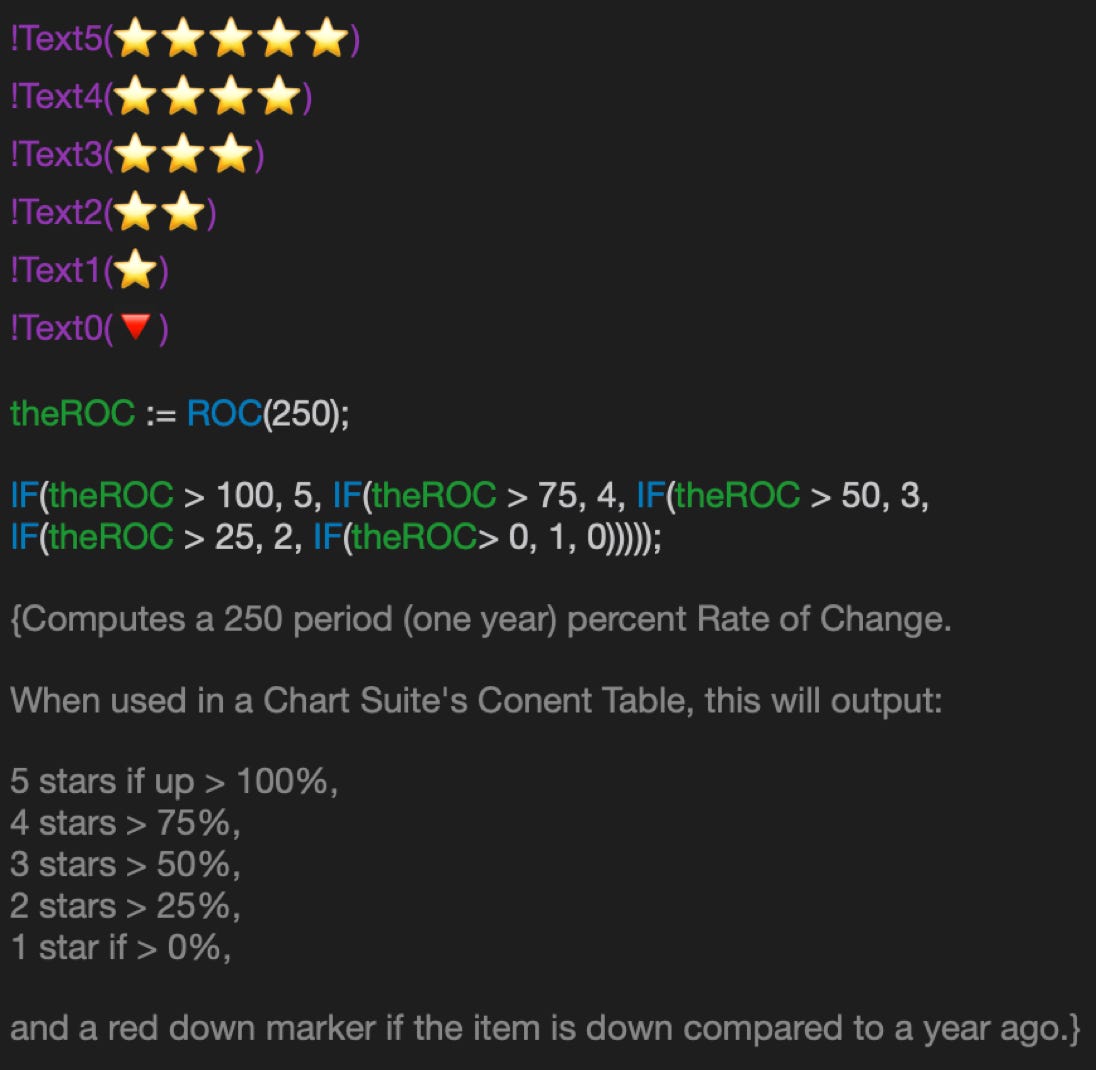
Task: Click the purple !Text0 label
Action: (56, 328)
